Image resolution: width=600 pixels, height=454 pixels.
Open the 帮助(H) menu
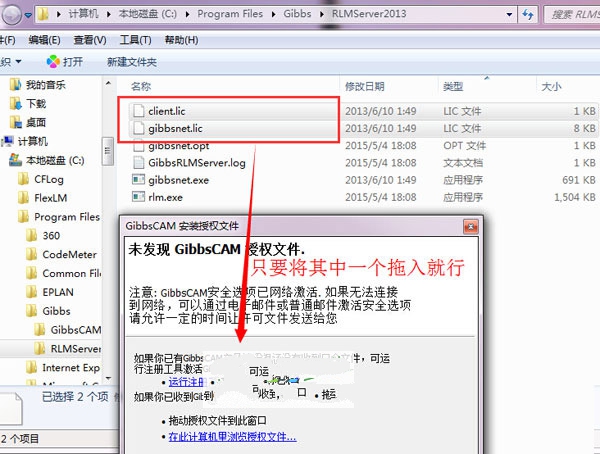point(181,40)
